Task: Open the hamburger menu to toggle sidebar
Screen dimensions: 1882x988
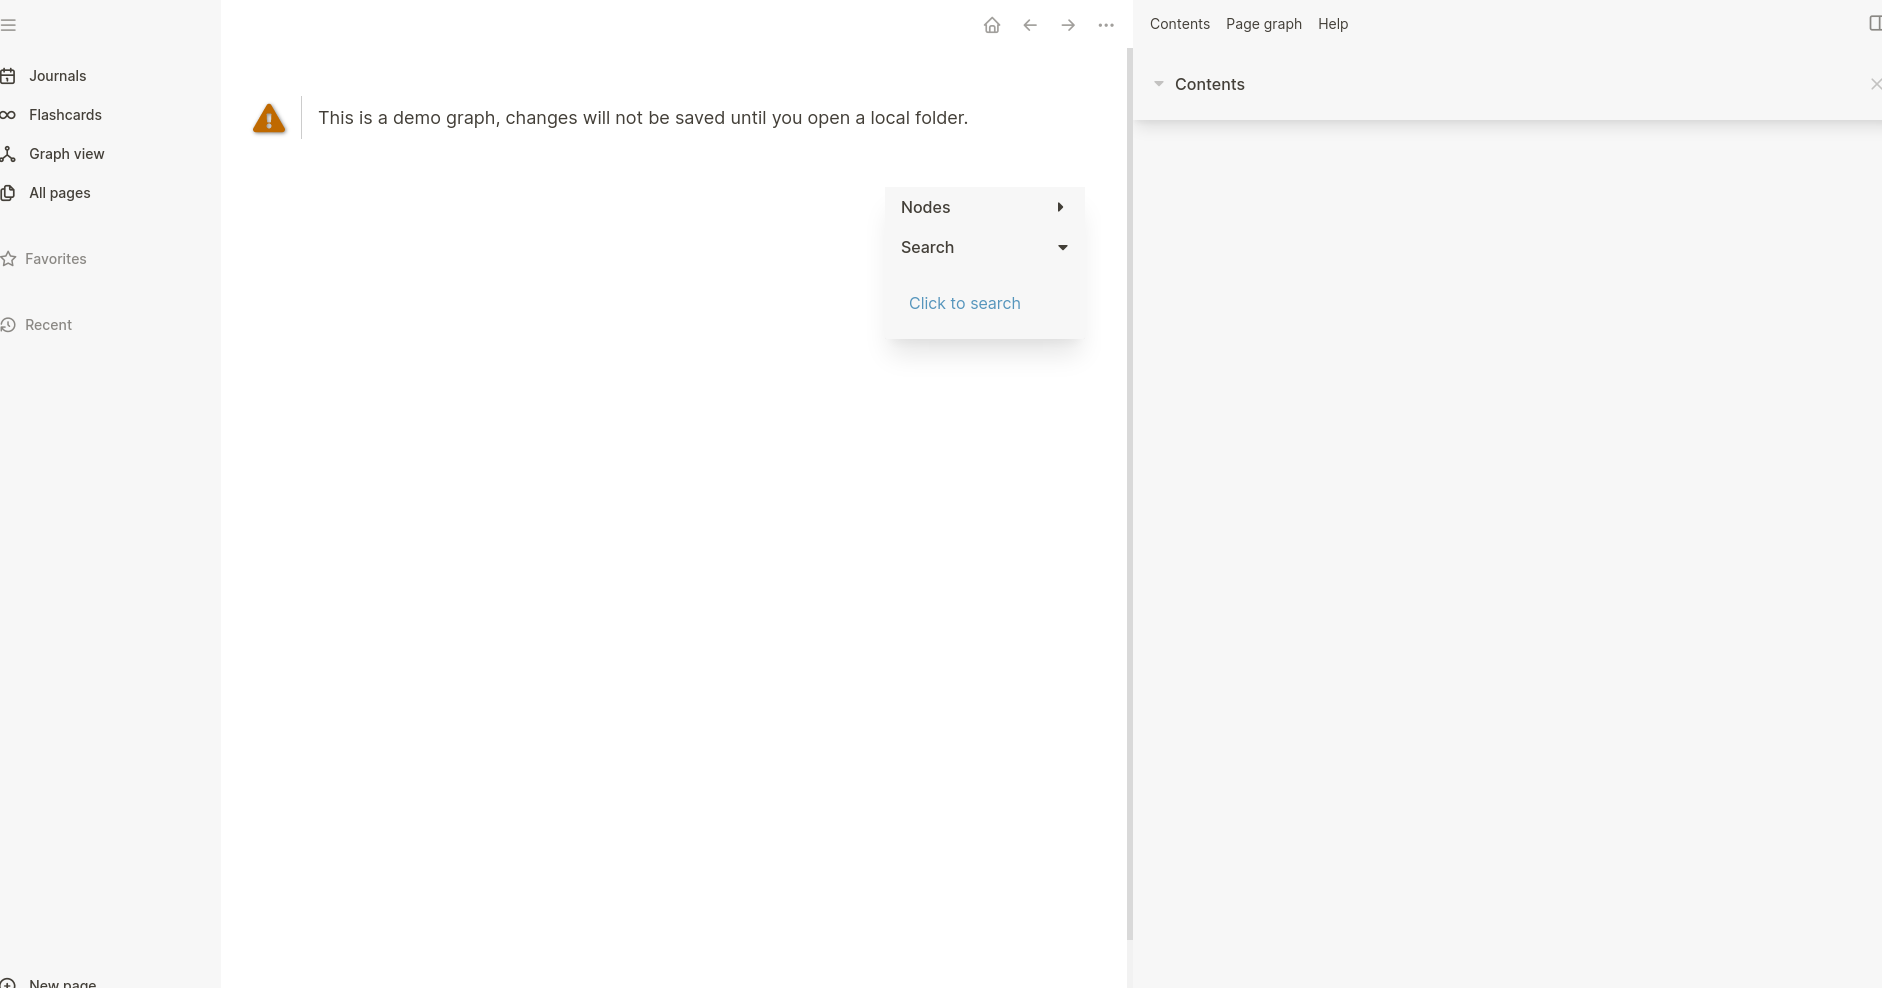Action: pyautogui.click(x=9, y=24)
